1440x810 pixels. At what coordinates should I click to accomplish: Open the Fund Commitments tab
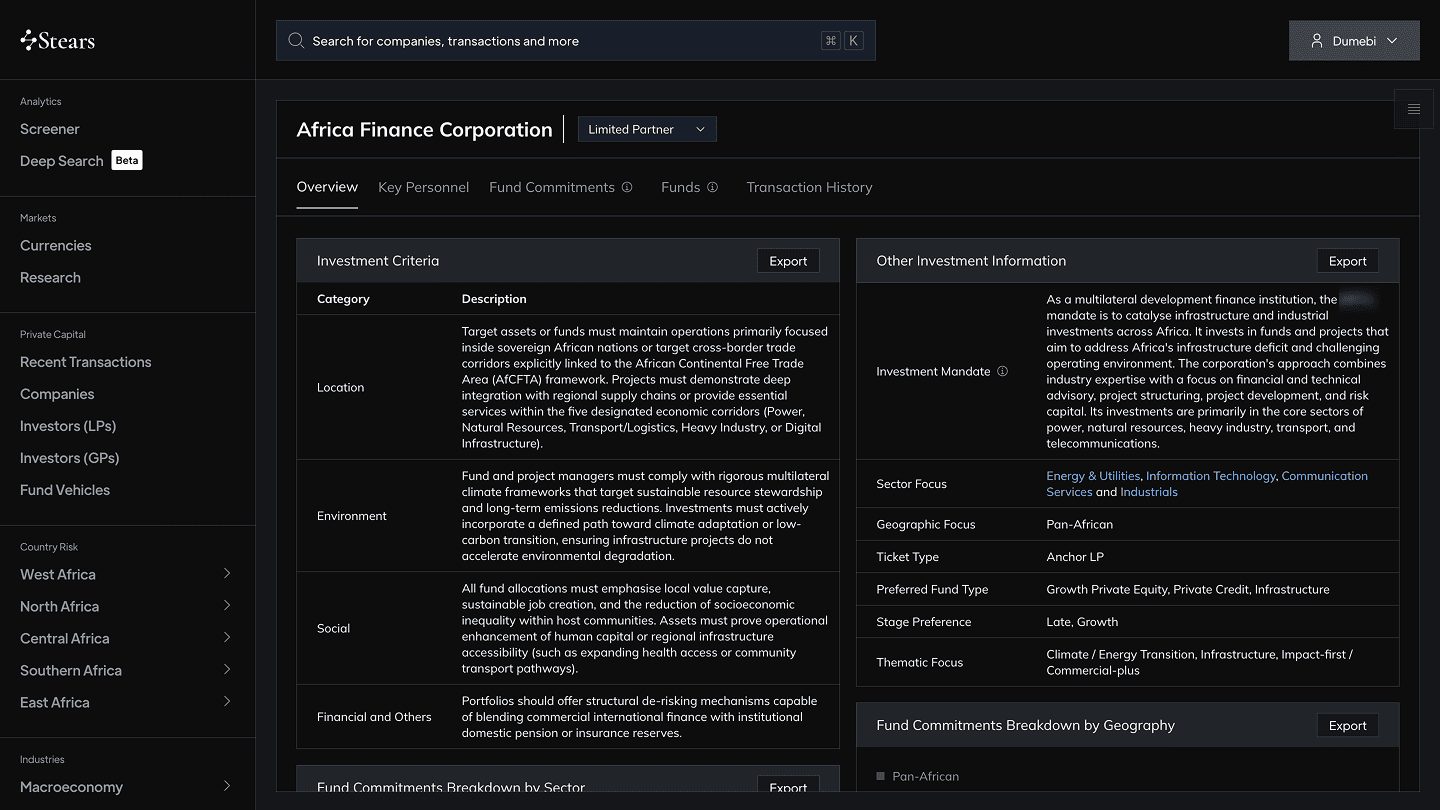[x=552, y=187]
